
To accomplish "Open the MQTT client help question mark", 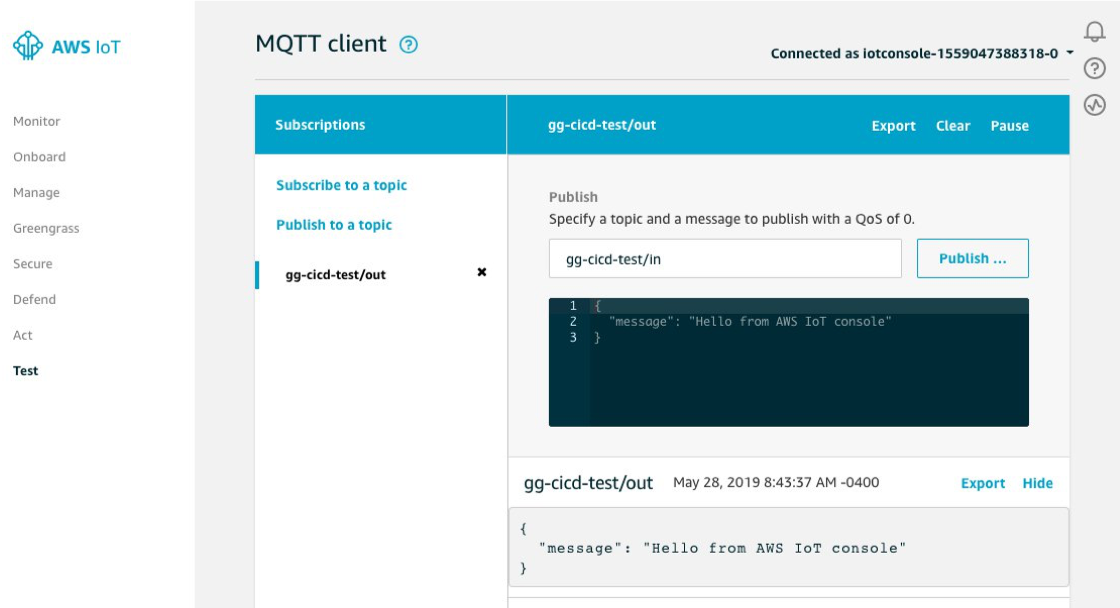I will point(409,44).
